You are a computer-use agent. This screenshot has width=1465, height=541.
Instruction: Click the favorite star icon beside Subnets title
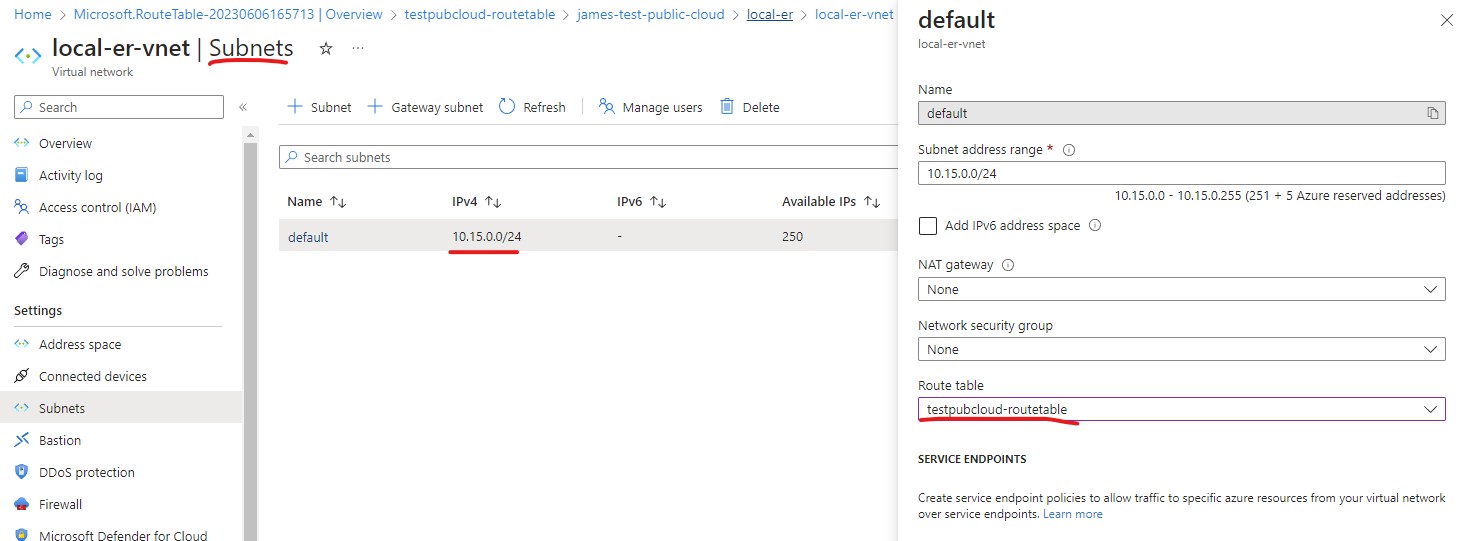[325, 49]
